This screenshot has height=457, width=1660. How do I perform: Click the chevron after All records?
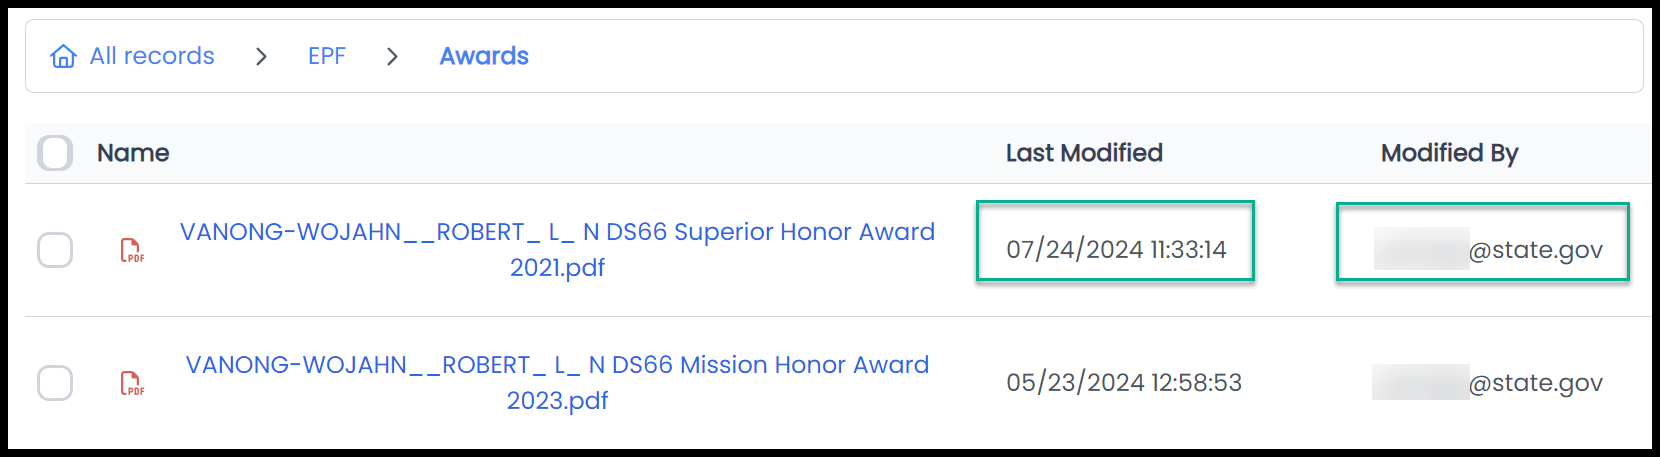click(261, 57)
